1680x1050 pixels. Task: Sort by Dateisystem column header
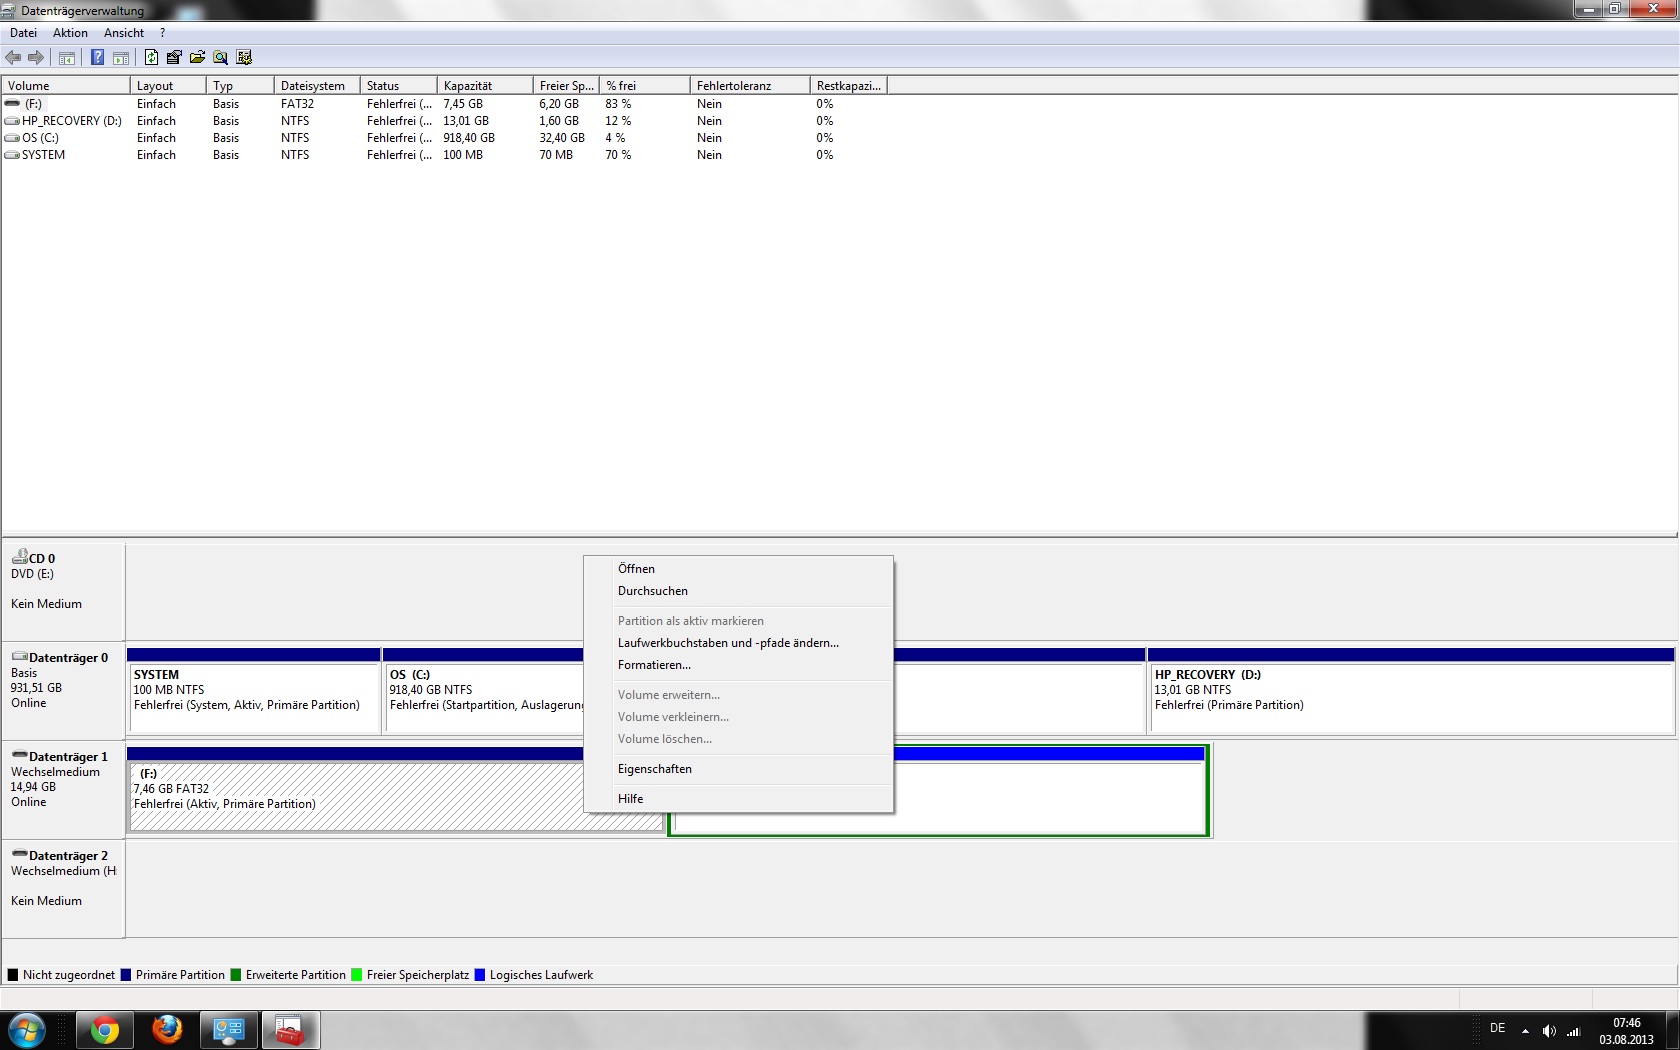point(317,86)
